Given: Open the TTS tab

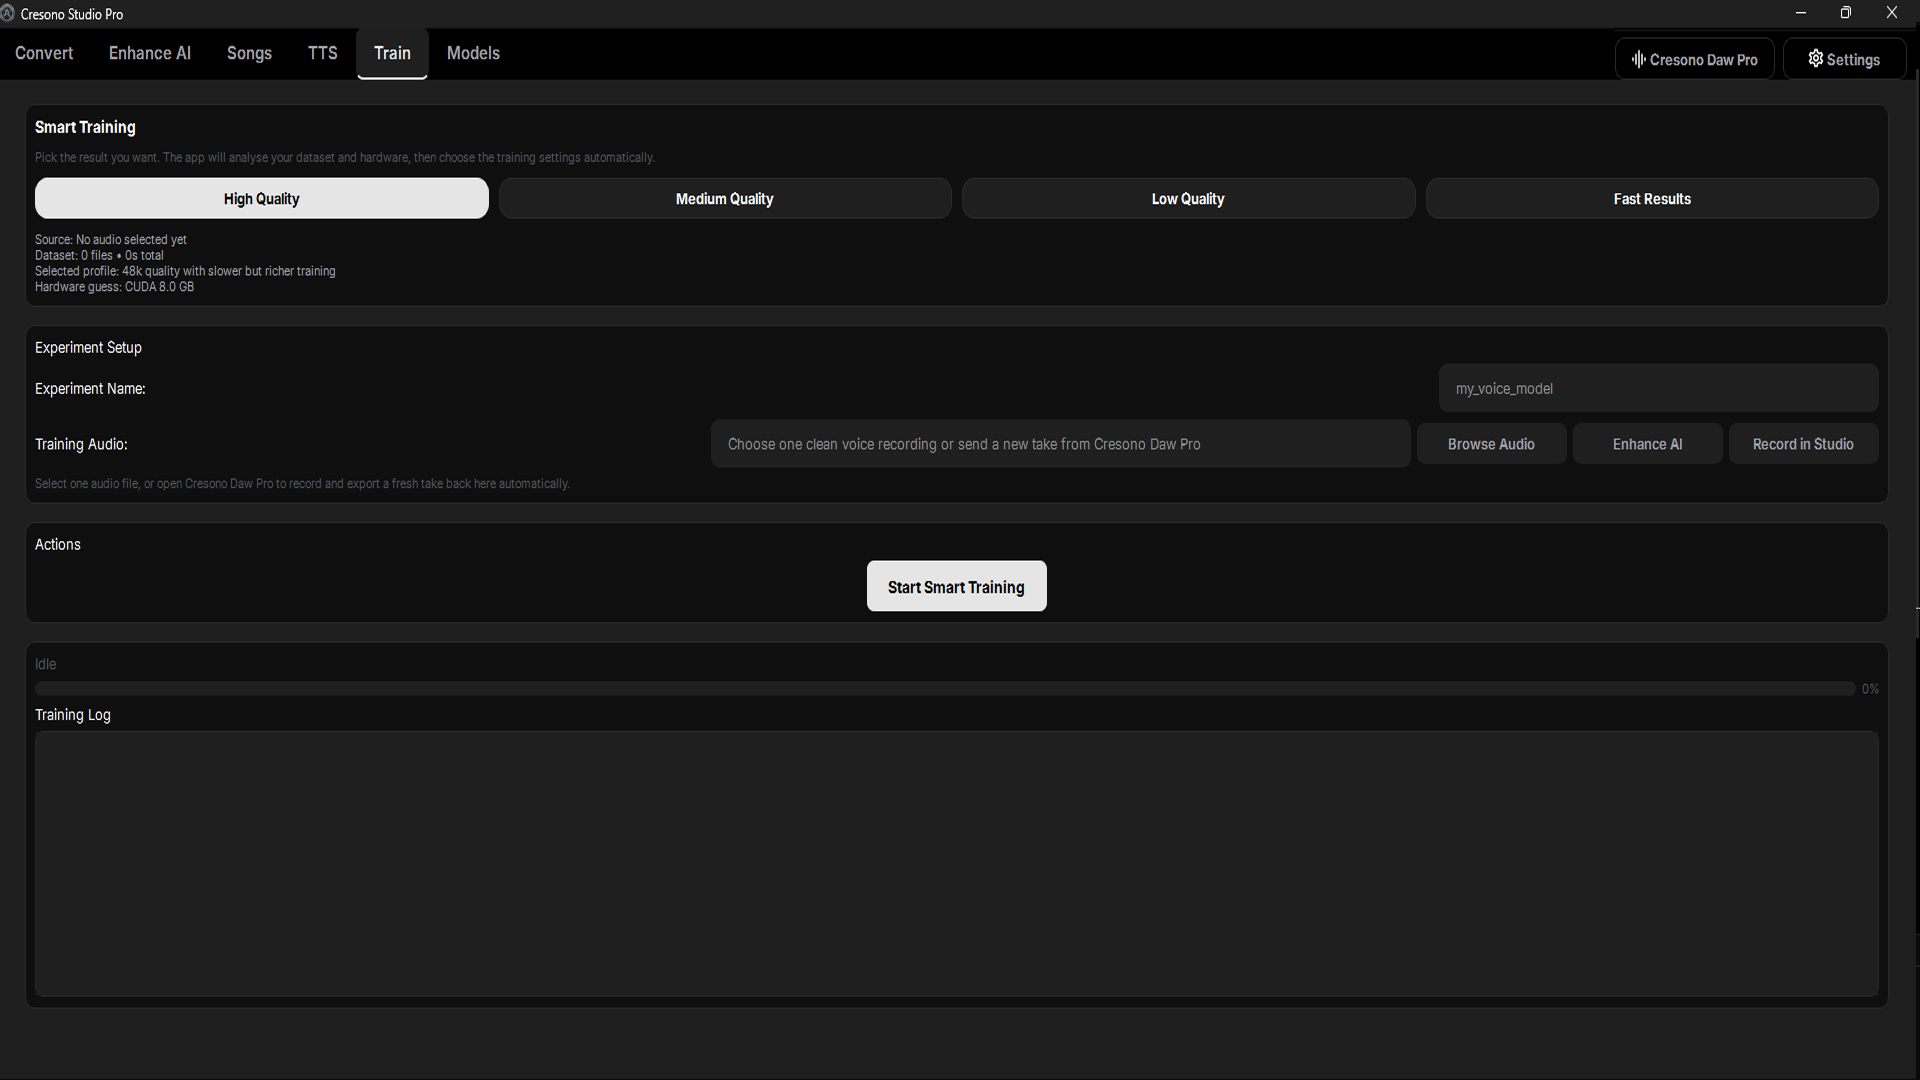Looking at the screenshot, I should (322, 53).
